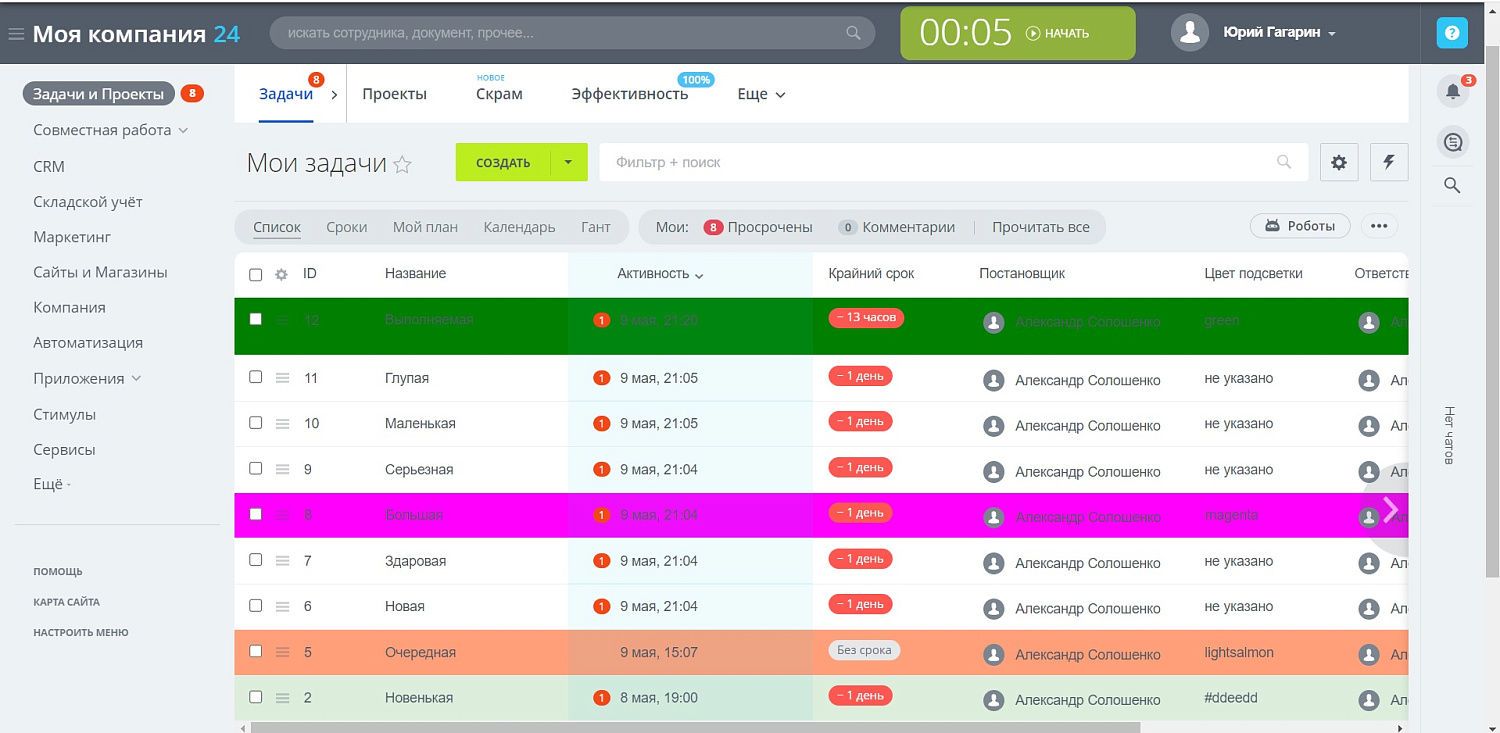Tick the checkbox for task Маленькая
Image resolution: width=1500 pixels, height=733 pixels.
255,423
